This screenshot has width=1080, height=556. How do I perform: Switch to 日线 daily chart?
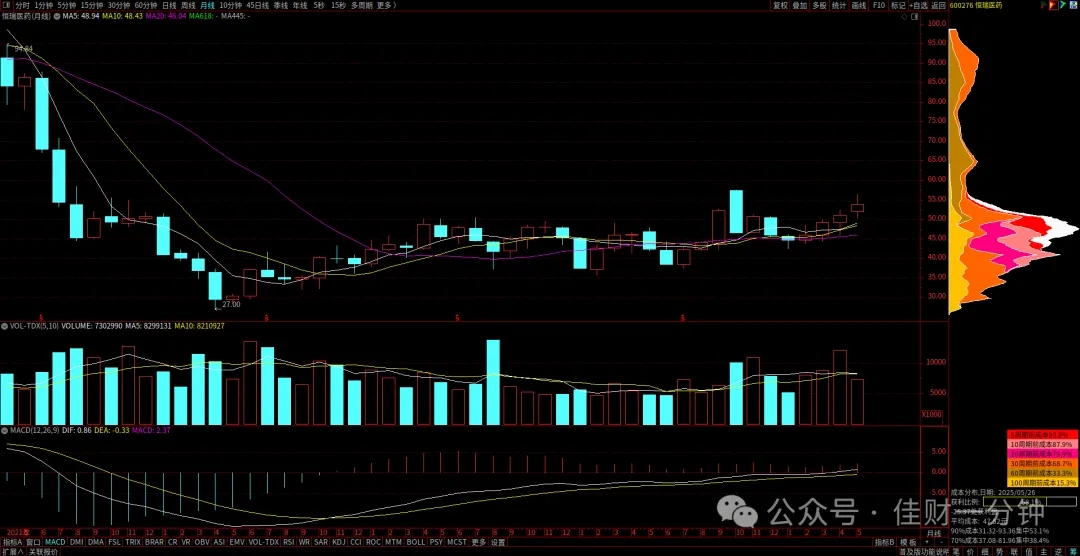pyautogui.click(x=169, y=5)
